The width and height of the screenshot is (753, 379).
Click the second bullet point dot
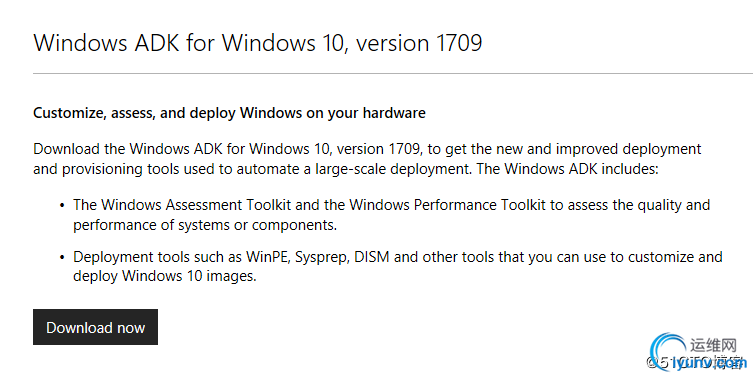62,257
